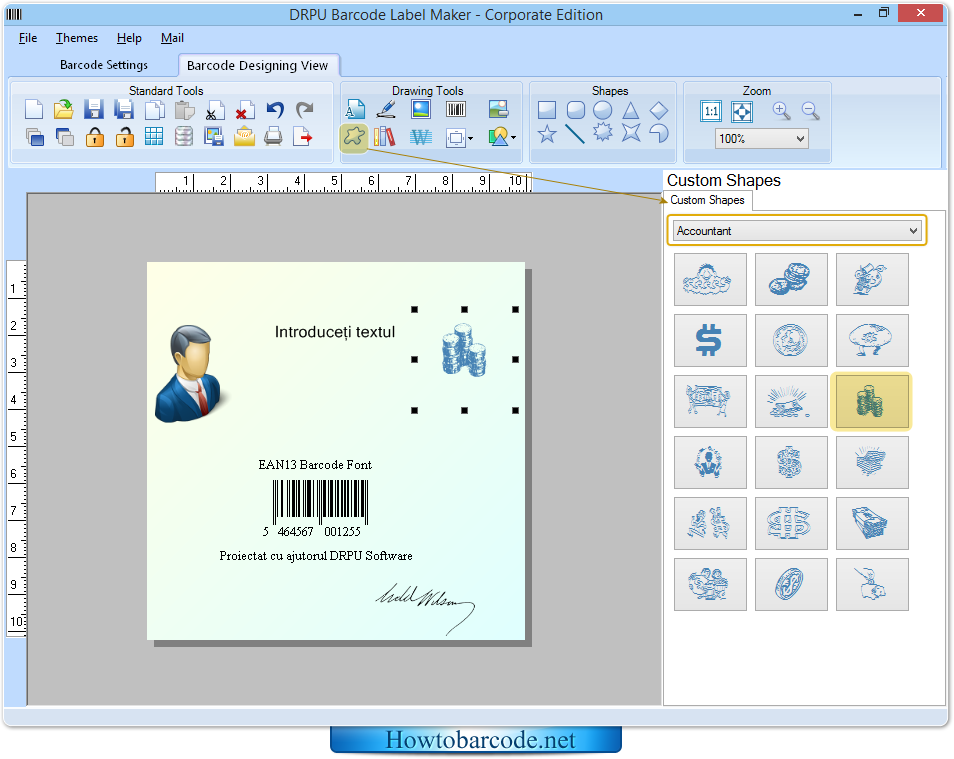954x759 pixels.
Task: Select the businessman avatar on the label
Action: coord(189,373)
